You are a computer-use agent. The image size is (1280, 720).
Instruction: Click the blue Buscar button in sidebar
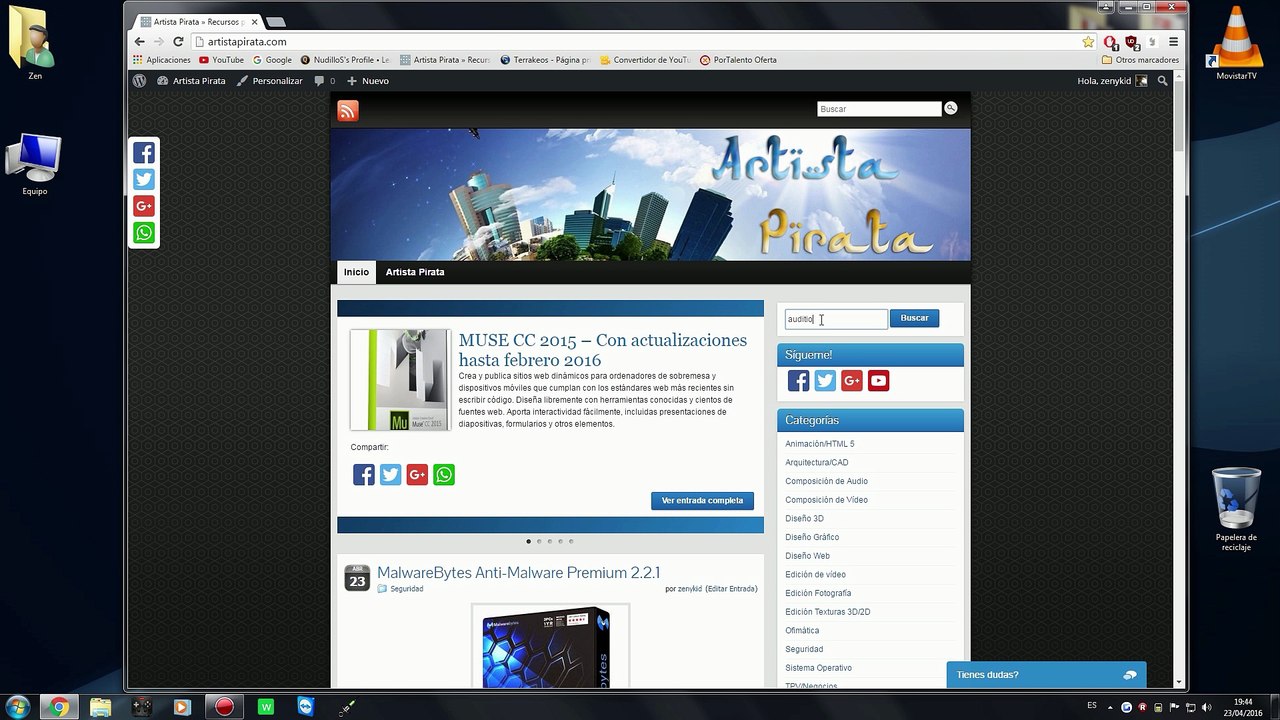[x=914, y=319]
